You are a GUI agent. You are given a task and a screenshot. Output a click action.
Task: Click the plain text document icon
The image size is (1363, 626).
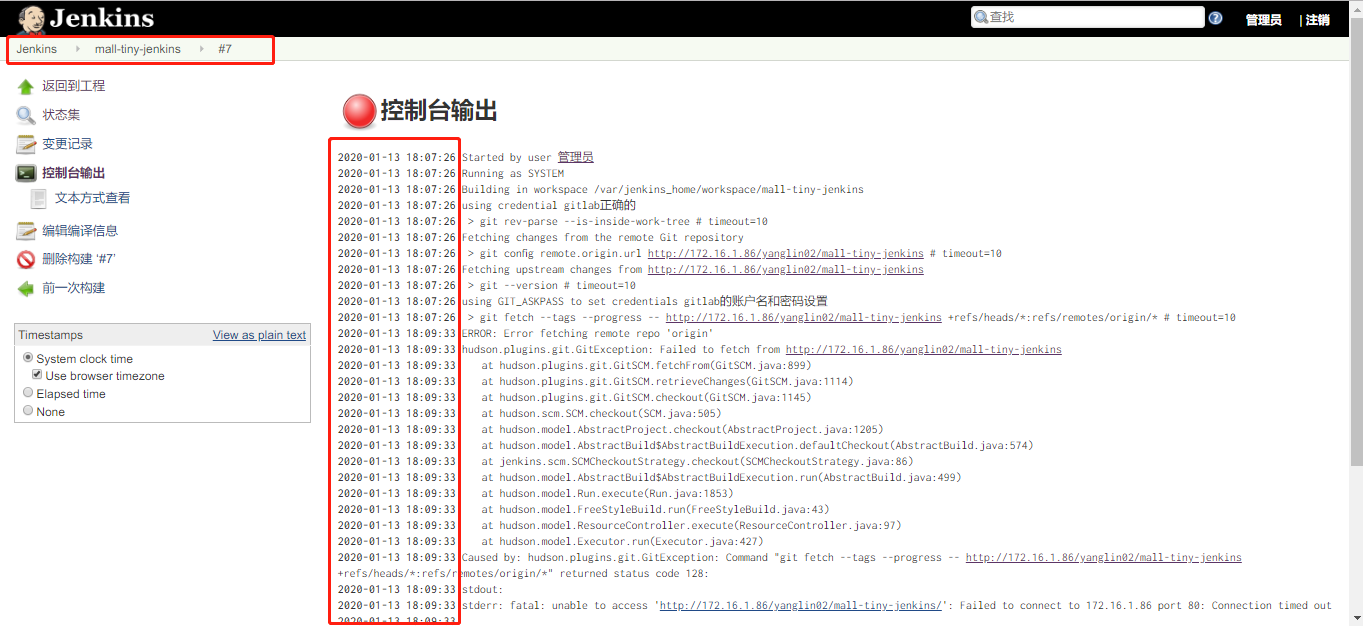tap(39, 198)
